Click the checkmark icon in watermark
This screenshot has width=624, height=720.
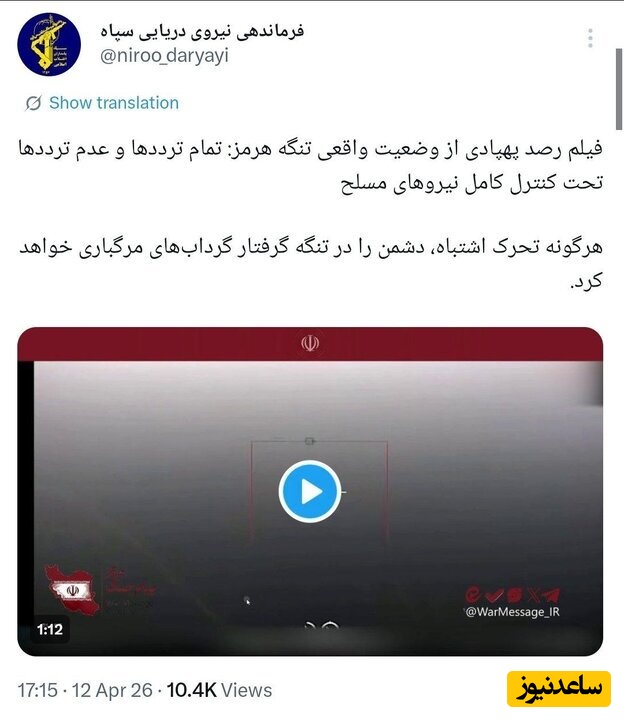point(494,595)
